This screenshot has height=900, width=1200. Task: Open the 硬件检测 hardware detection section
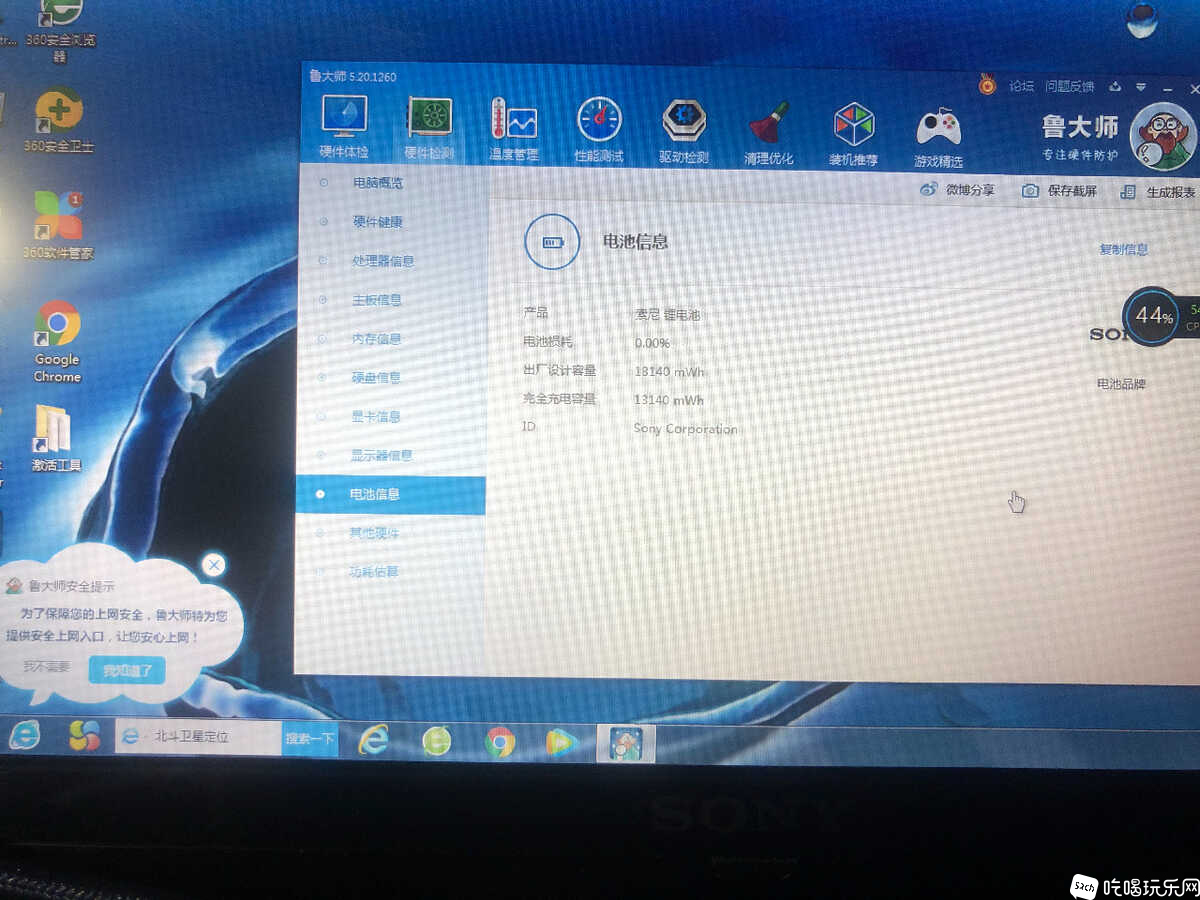pyautogui.click(x=429, y=128)
